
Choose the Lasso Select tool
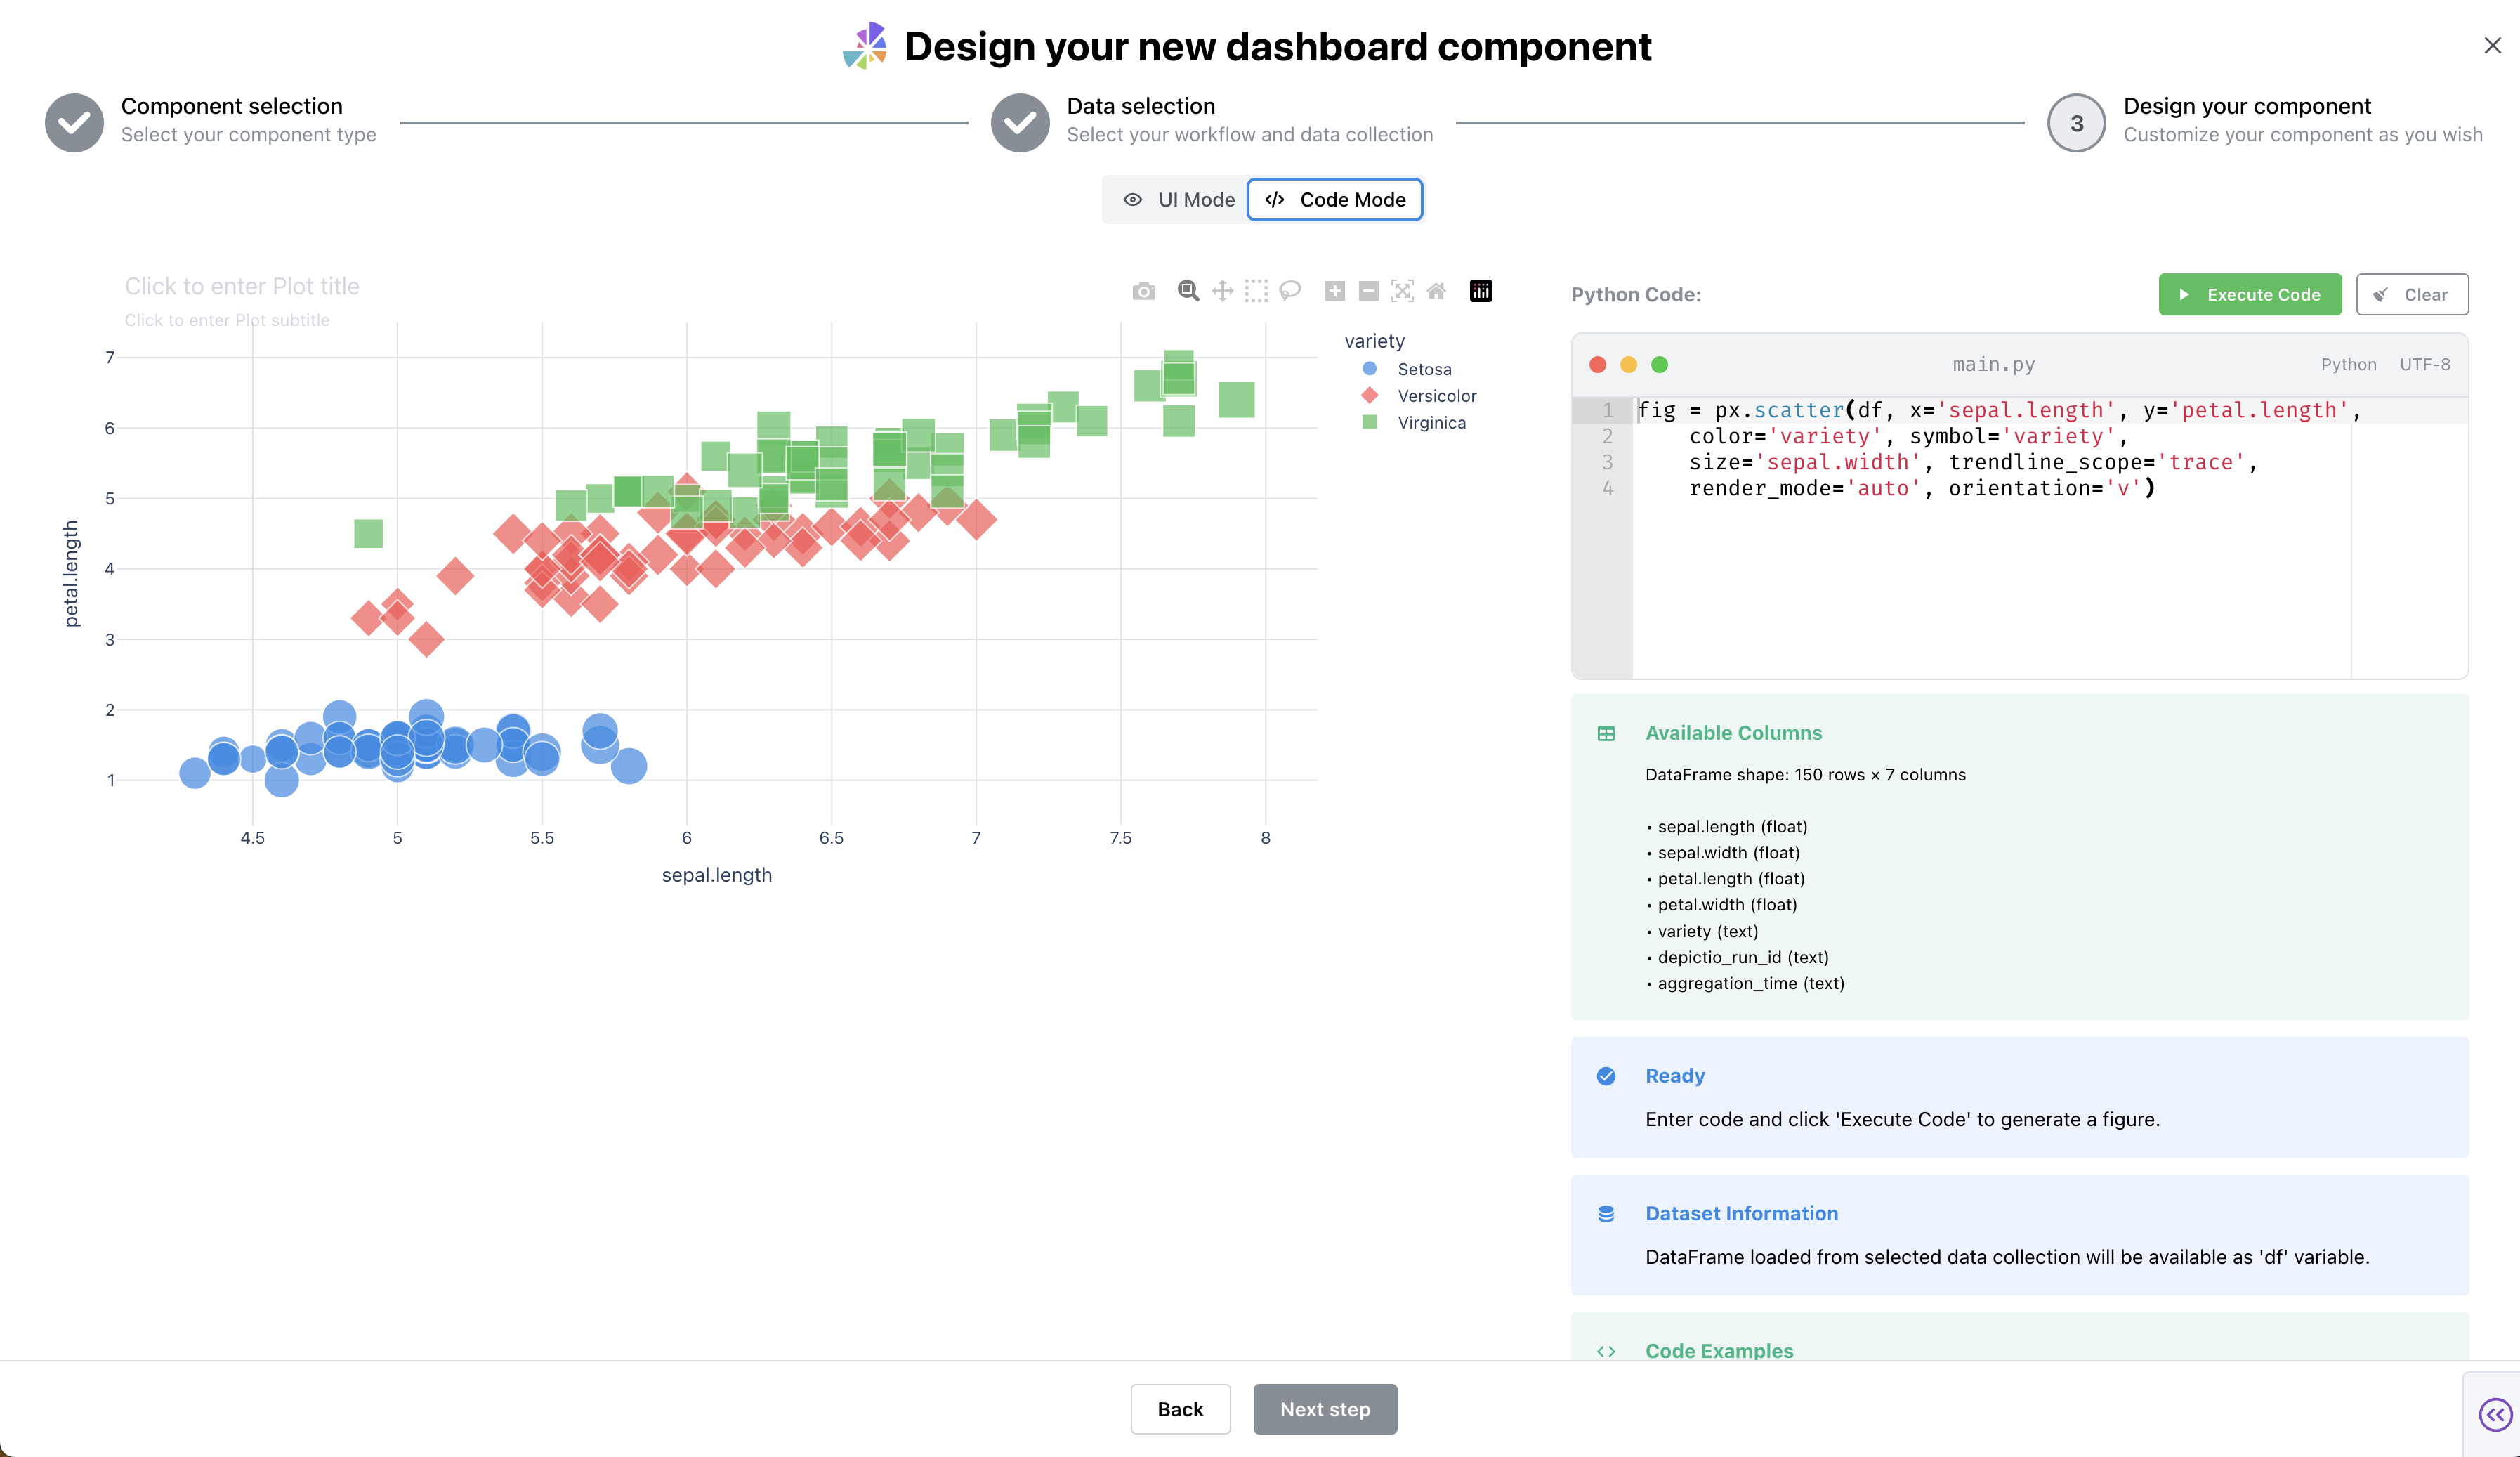[1290, 291]
